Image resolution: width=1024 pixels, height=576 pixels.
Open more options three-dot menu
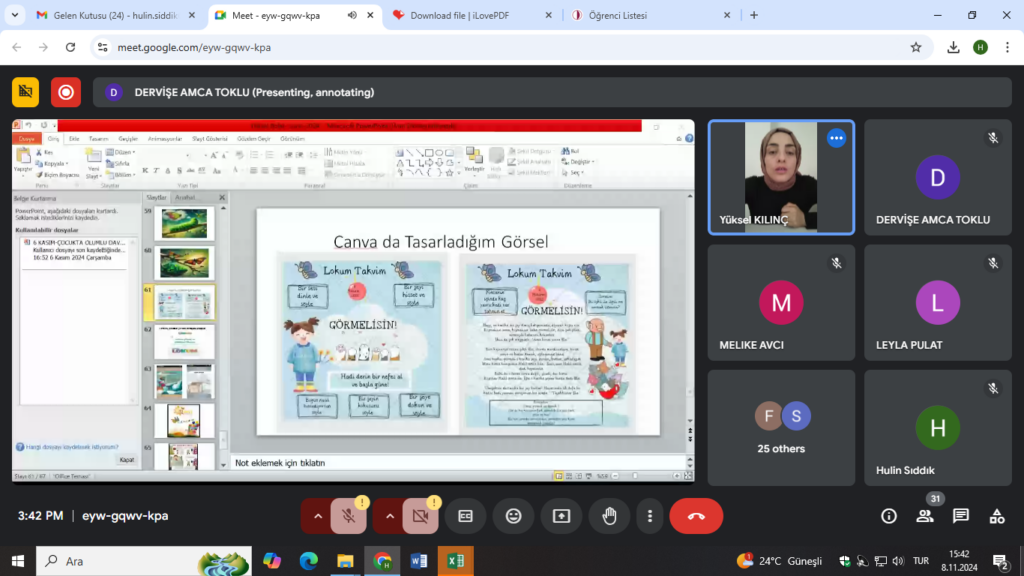(x=650, y=516)
